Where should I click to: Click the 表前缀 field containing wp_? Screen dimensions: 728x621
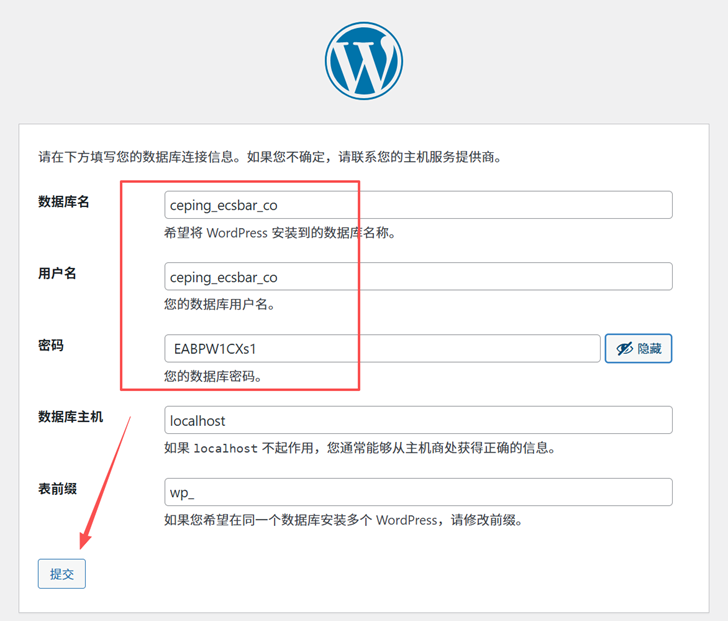point(418,492)
